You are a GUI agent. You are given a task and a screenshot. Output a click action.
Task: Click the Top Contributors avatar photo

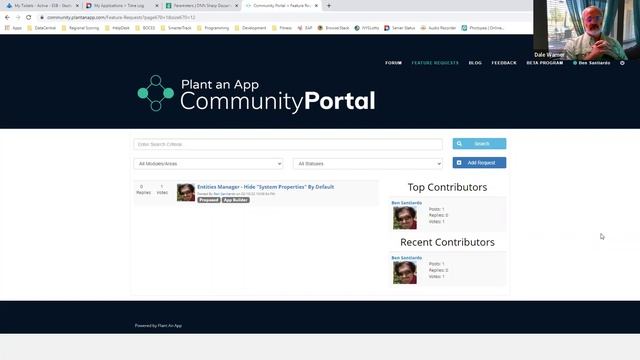[405, 218]
